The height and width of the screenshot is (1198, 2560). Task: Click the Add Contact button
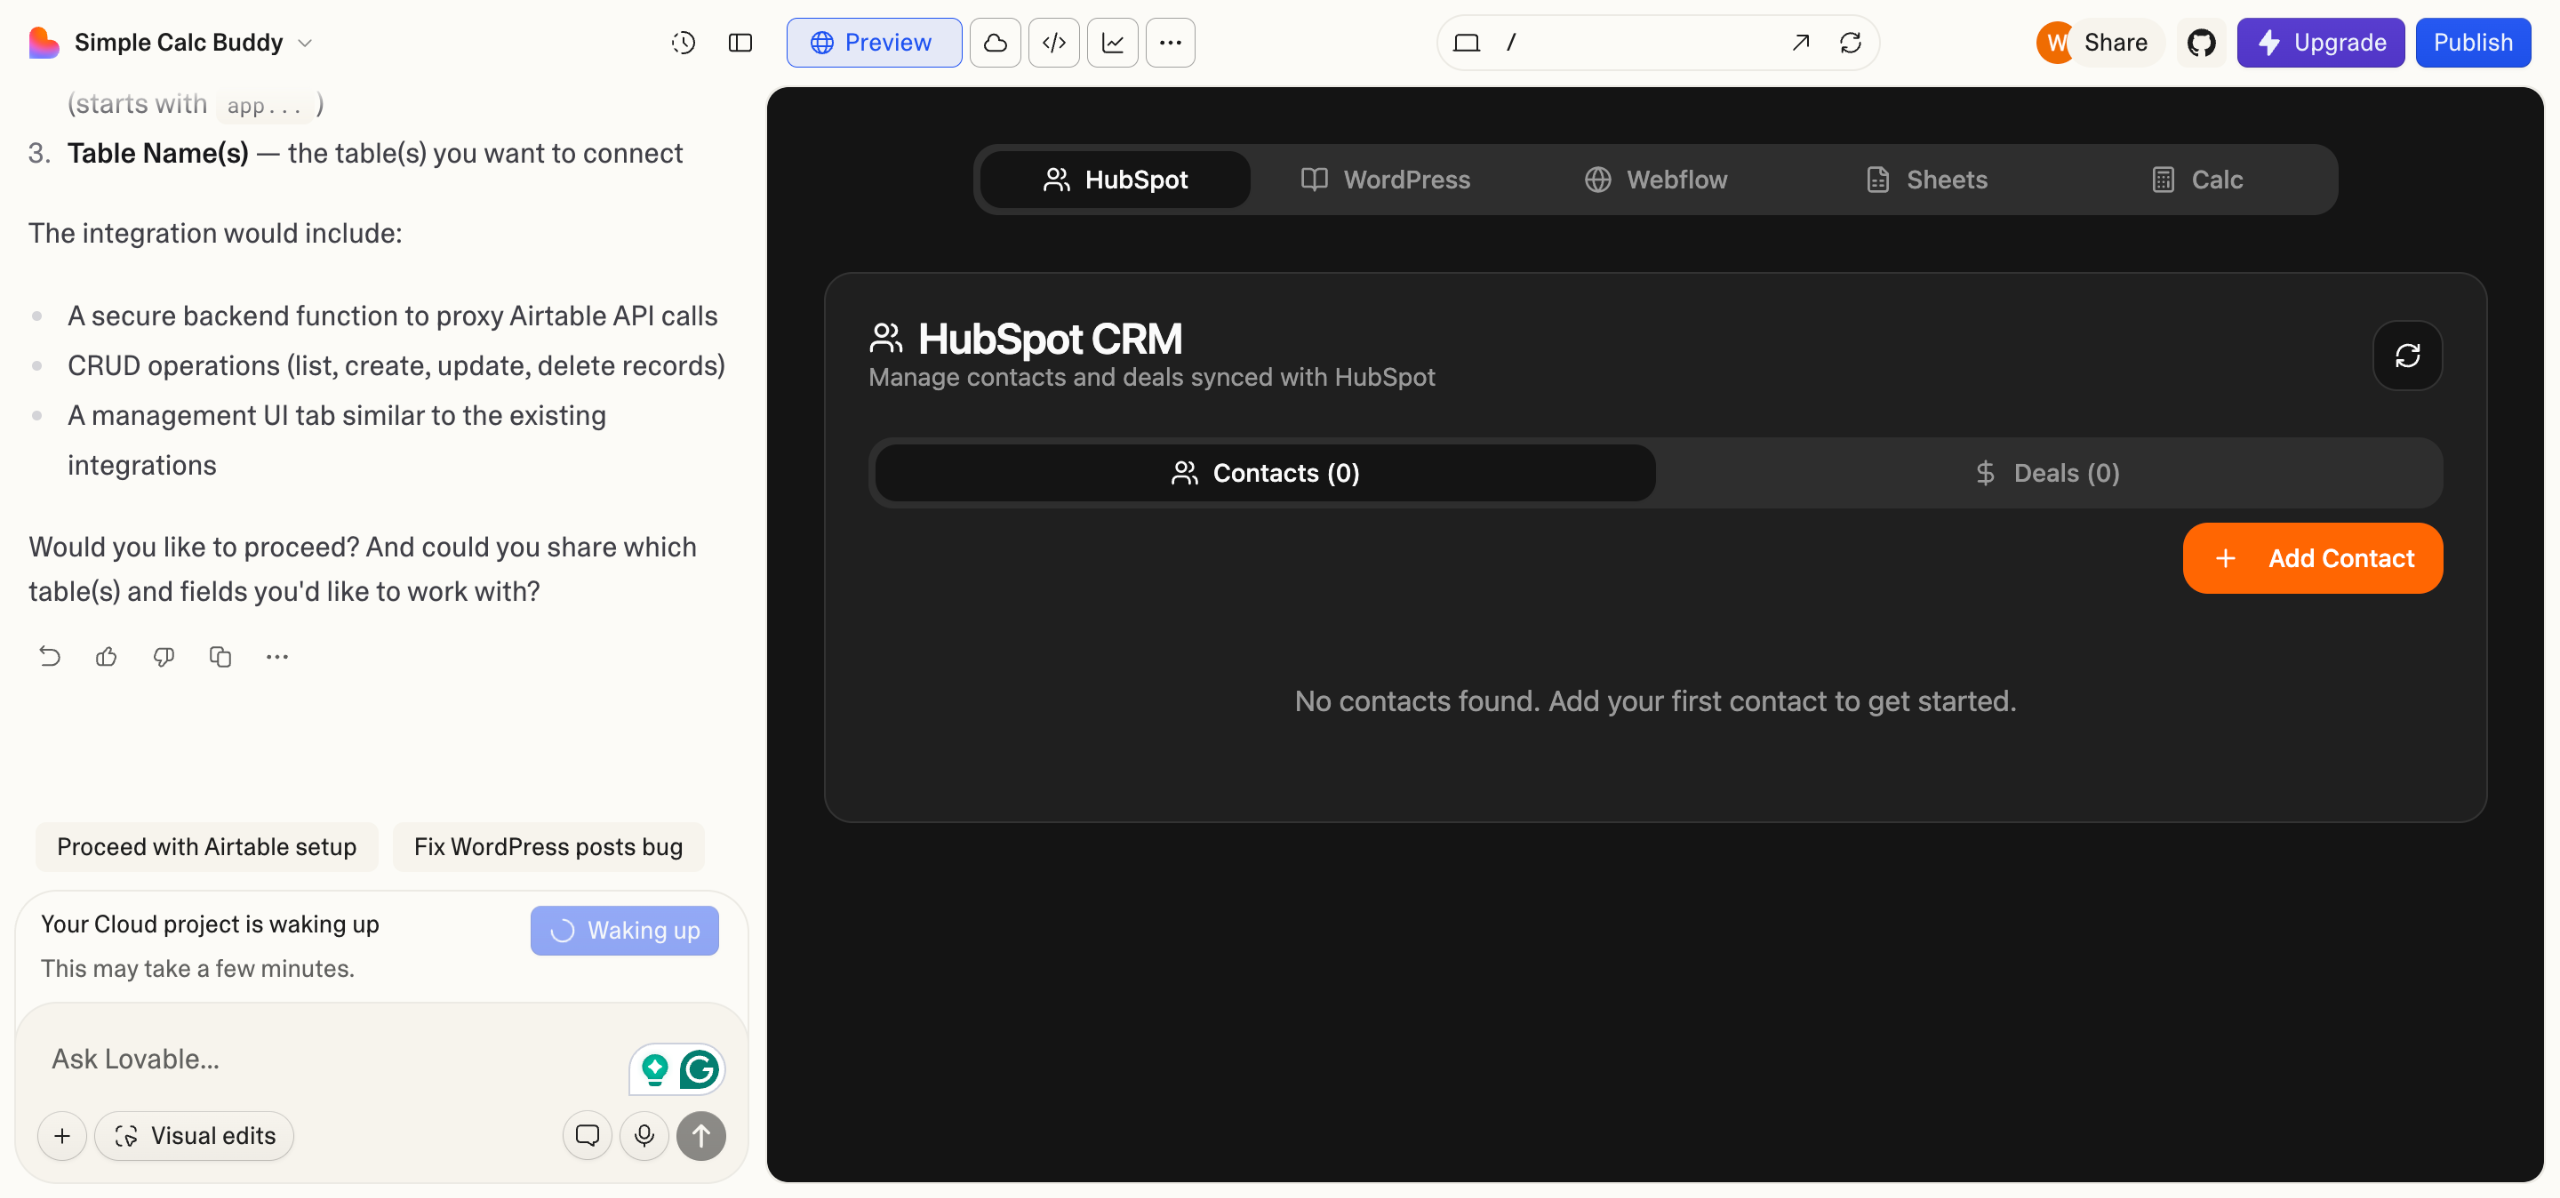point(2312,558)
